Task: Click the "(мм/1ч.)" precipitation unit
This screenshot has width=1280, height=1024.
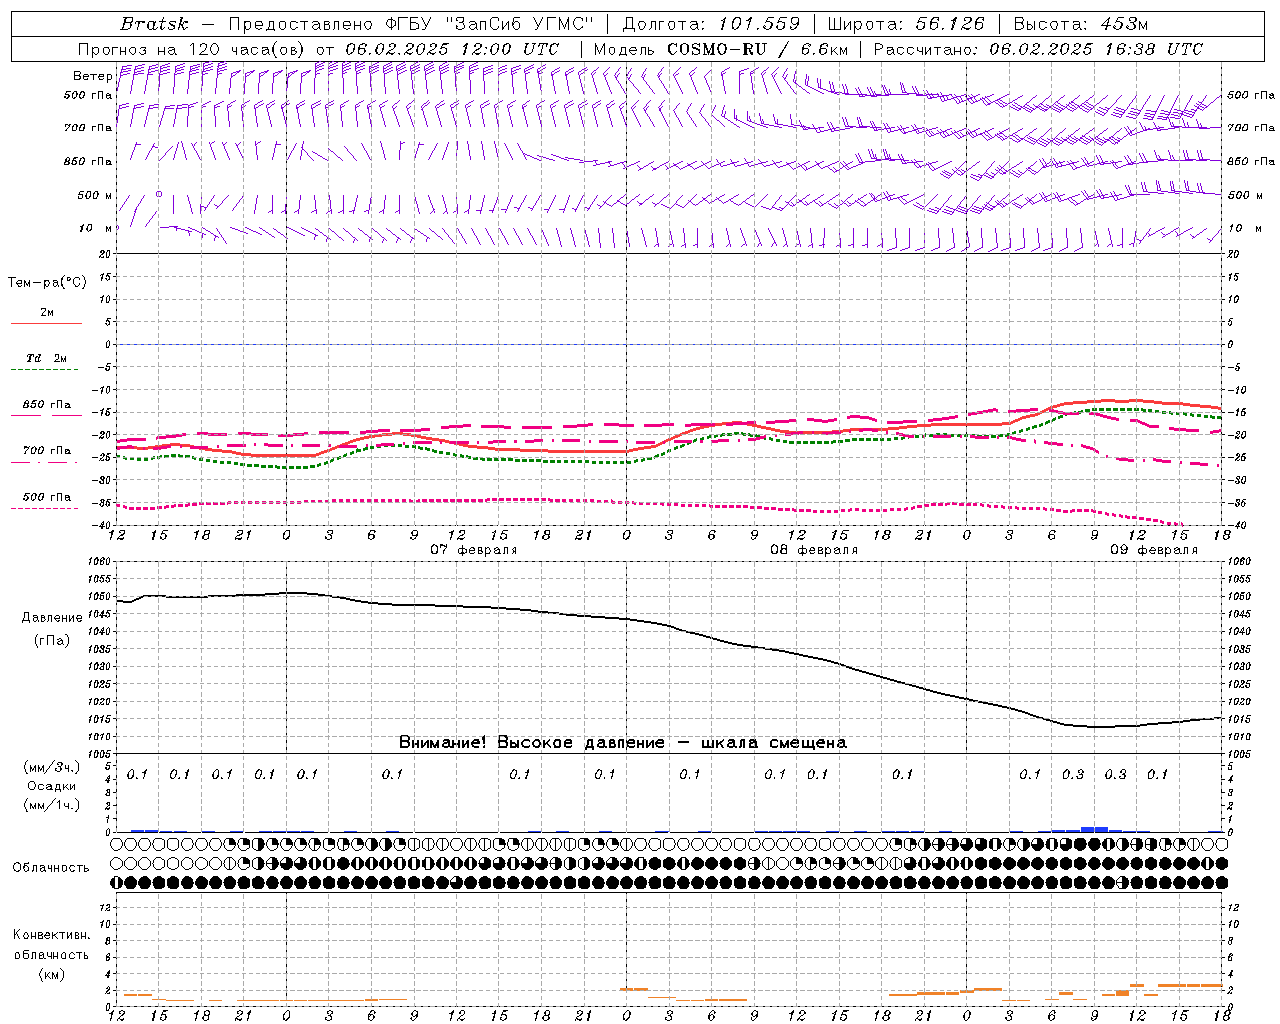Action: tap(52, 805)
